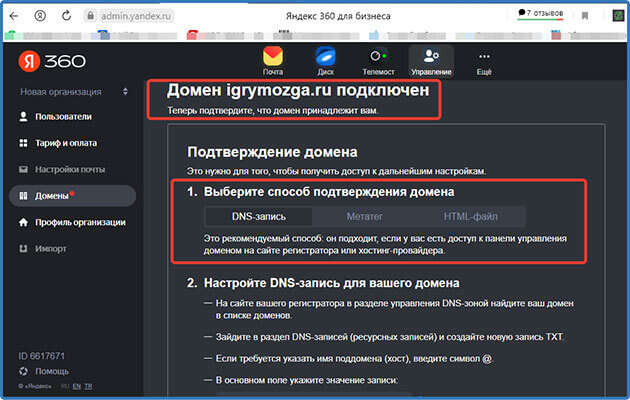
Task: Click the Яндекс 360 logo
Action: point(52,61)
